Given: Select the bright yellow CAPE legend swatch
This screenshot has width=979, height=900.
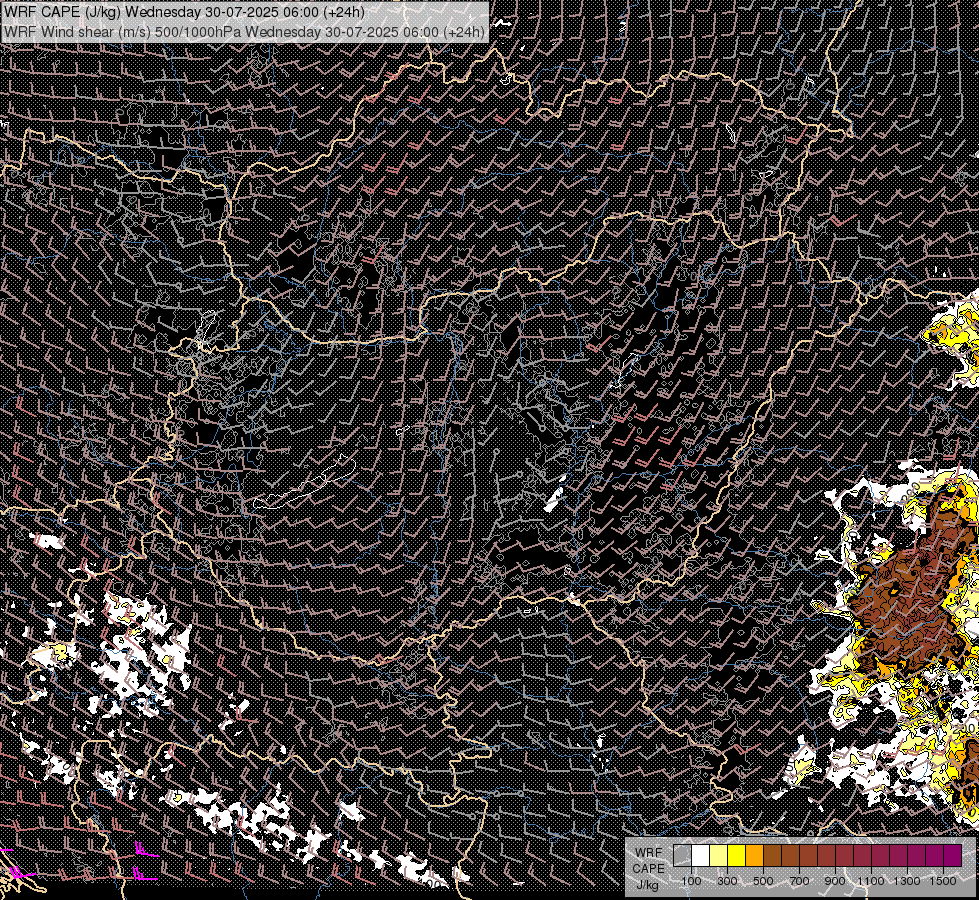Looking at the screenshot, I should [x=737, y=855].
